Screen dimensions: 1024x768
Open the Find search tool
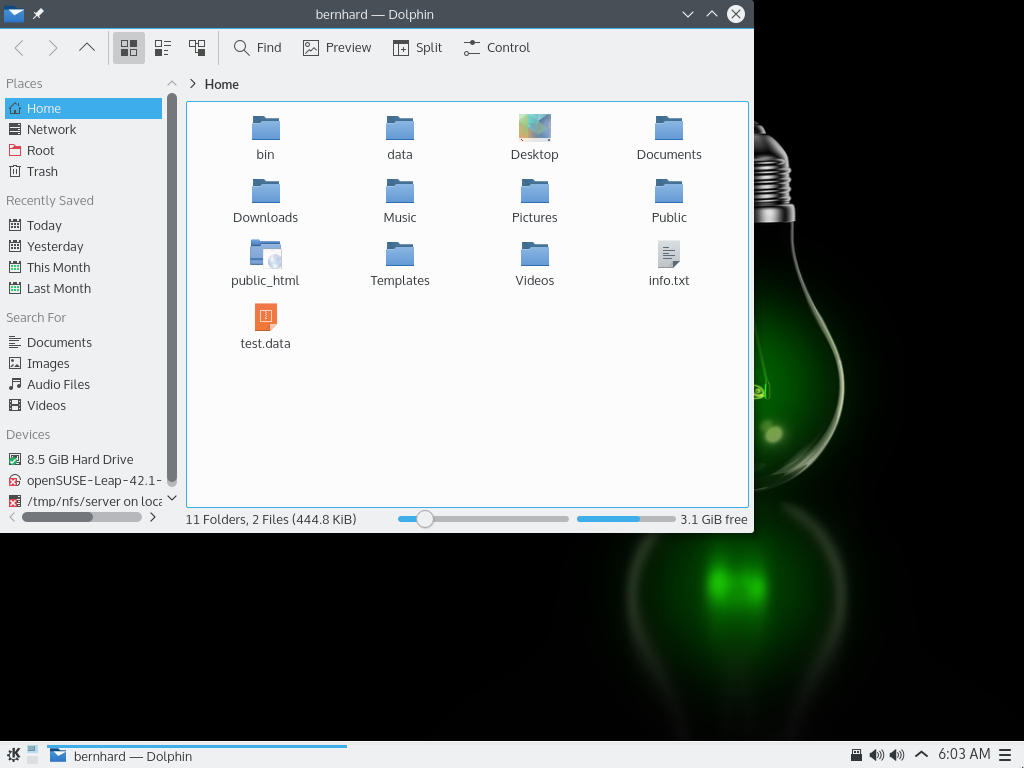(x=257, y=48)
